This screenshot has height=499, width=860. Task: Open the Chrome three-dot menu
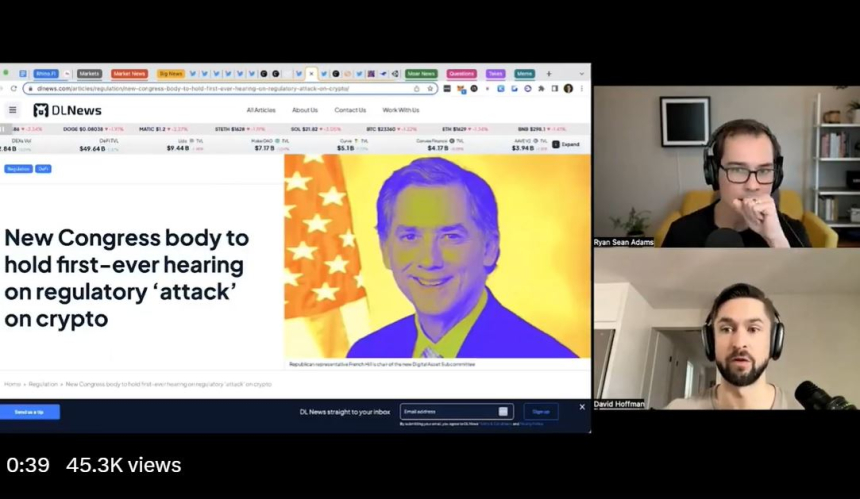pos(581,88)
